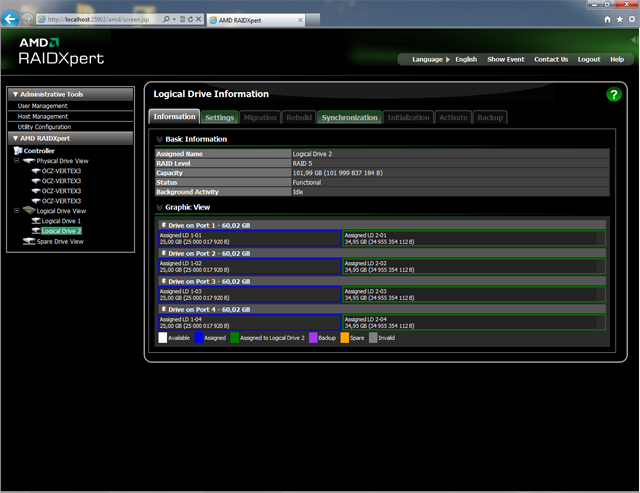Click the Drive on Port 4 icon
The height and width of the screenshot is (493, 640).
[x=164, y=309]
